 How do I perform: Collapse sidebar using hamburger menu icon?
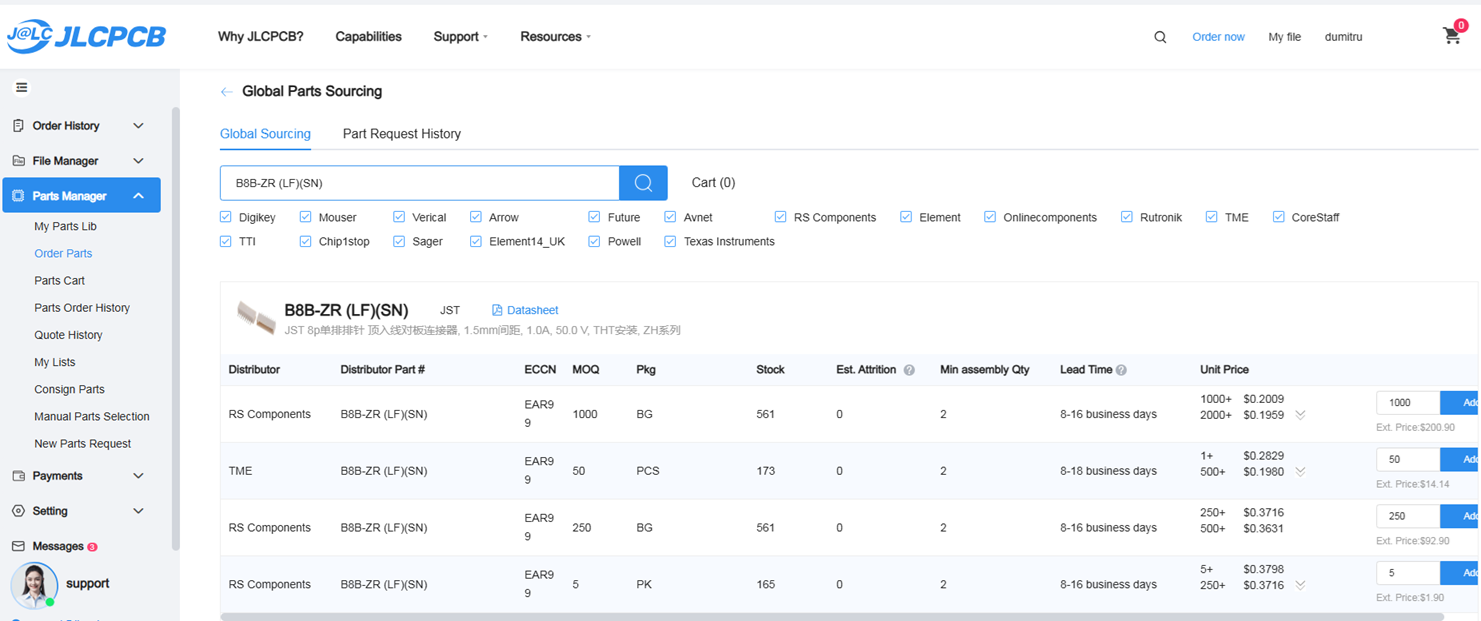coord(22,88)
